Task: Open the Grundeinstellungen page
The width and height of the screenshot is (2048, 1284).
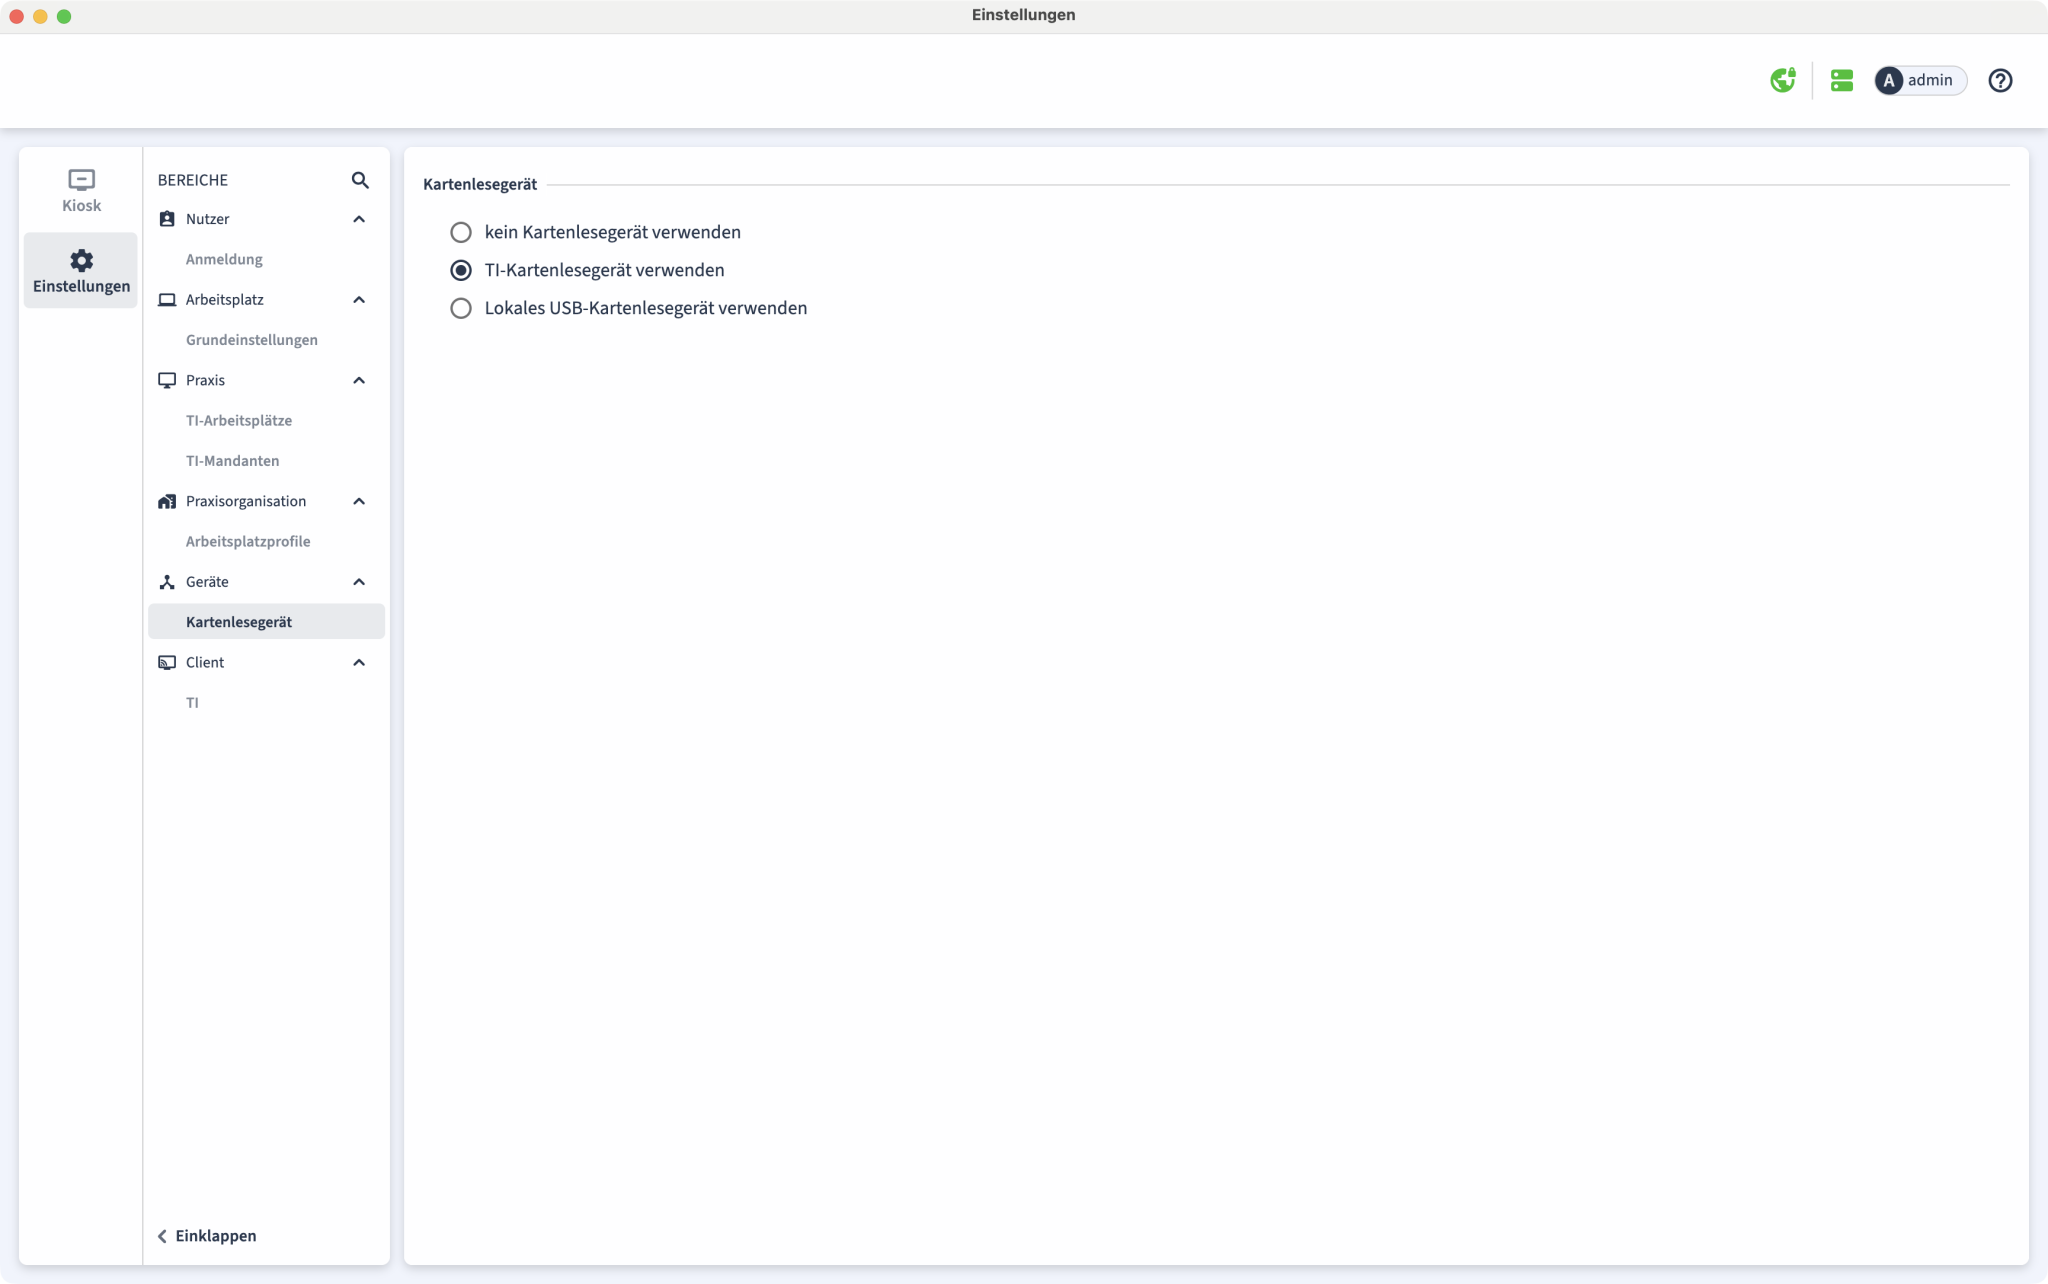Action: click(x=251, y=340)
